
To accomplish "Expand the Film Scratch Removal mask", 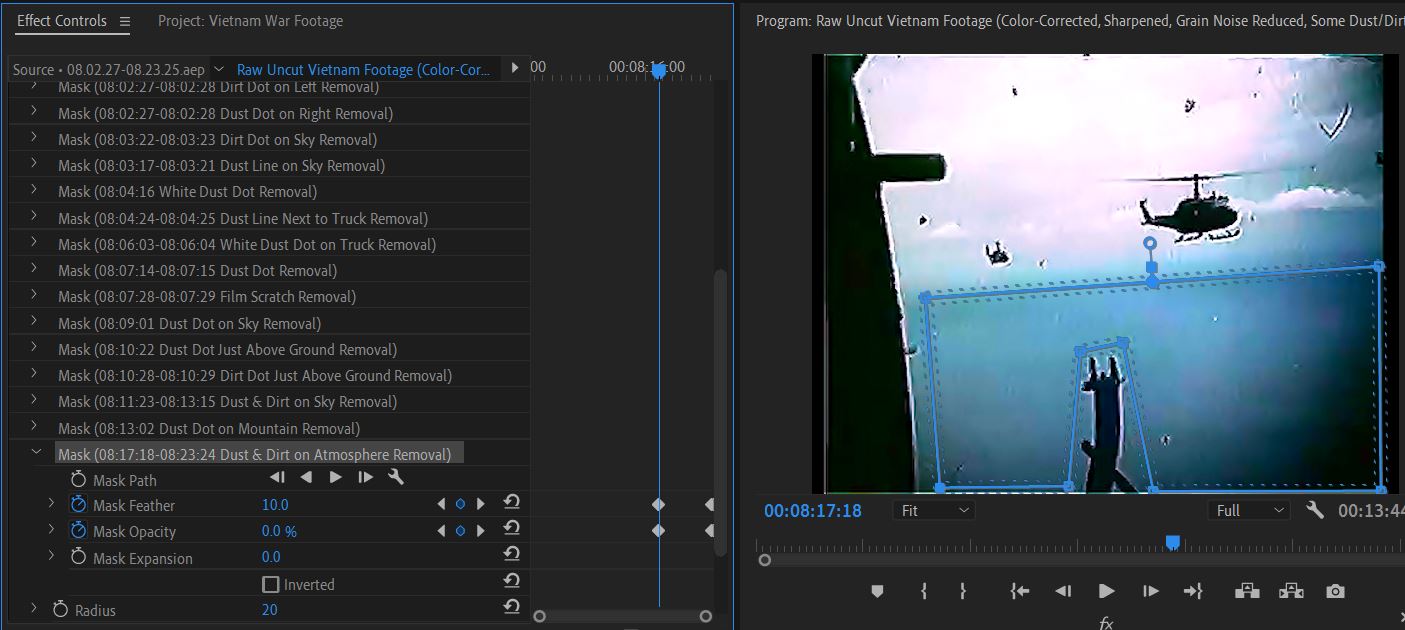I will pyautogui.click(x=33, y=295).
